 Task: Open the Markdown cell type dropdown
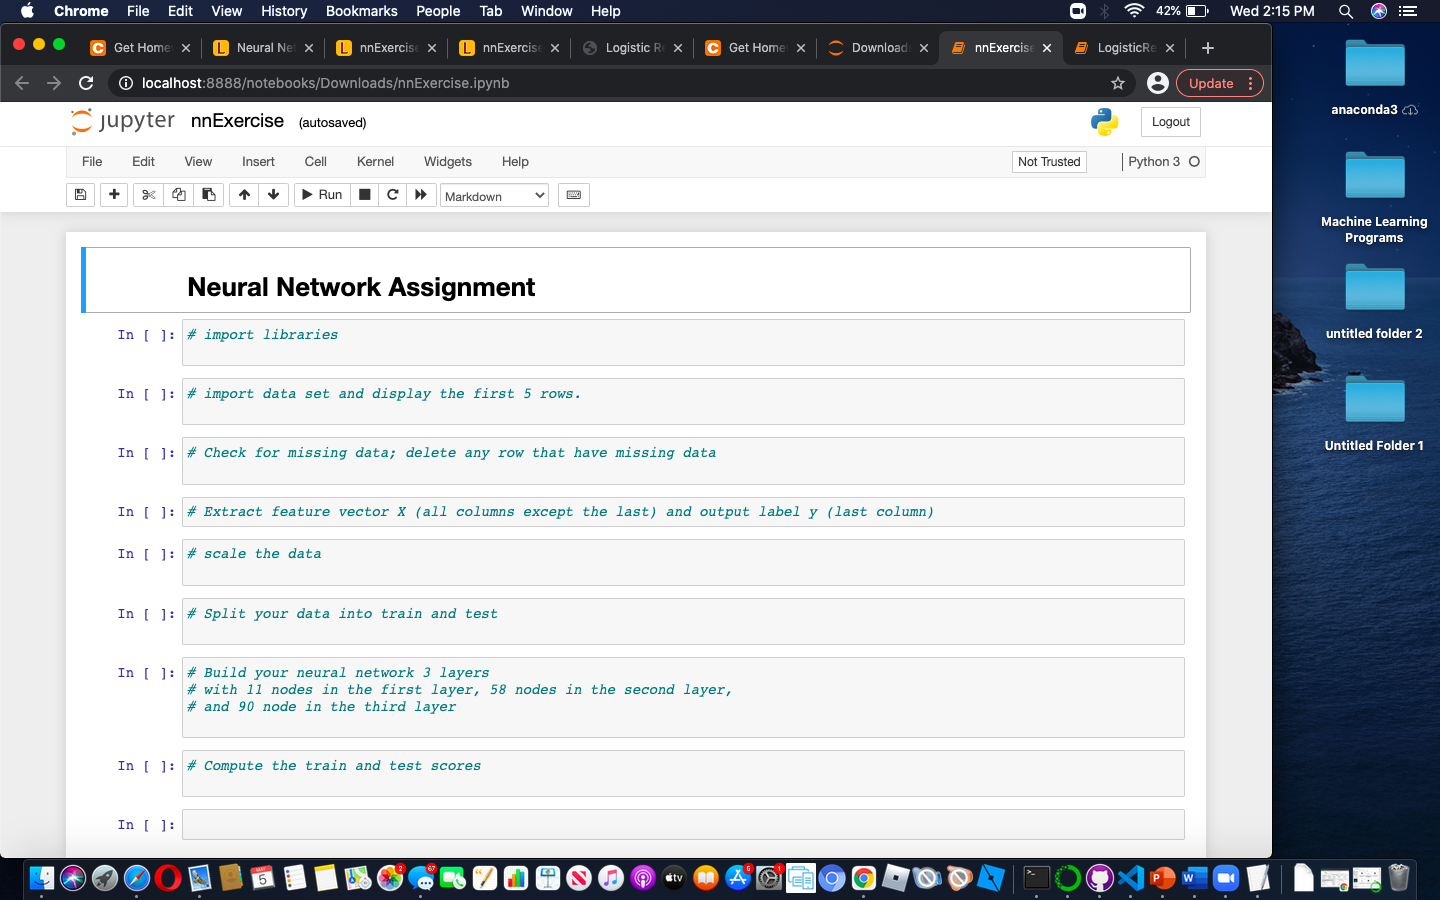point(494,195)
